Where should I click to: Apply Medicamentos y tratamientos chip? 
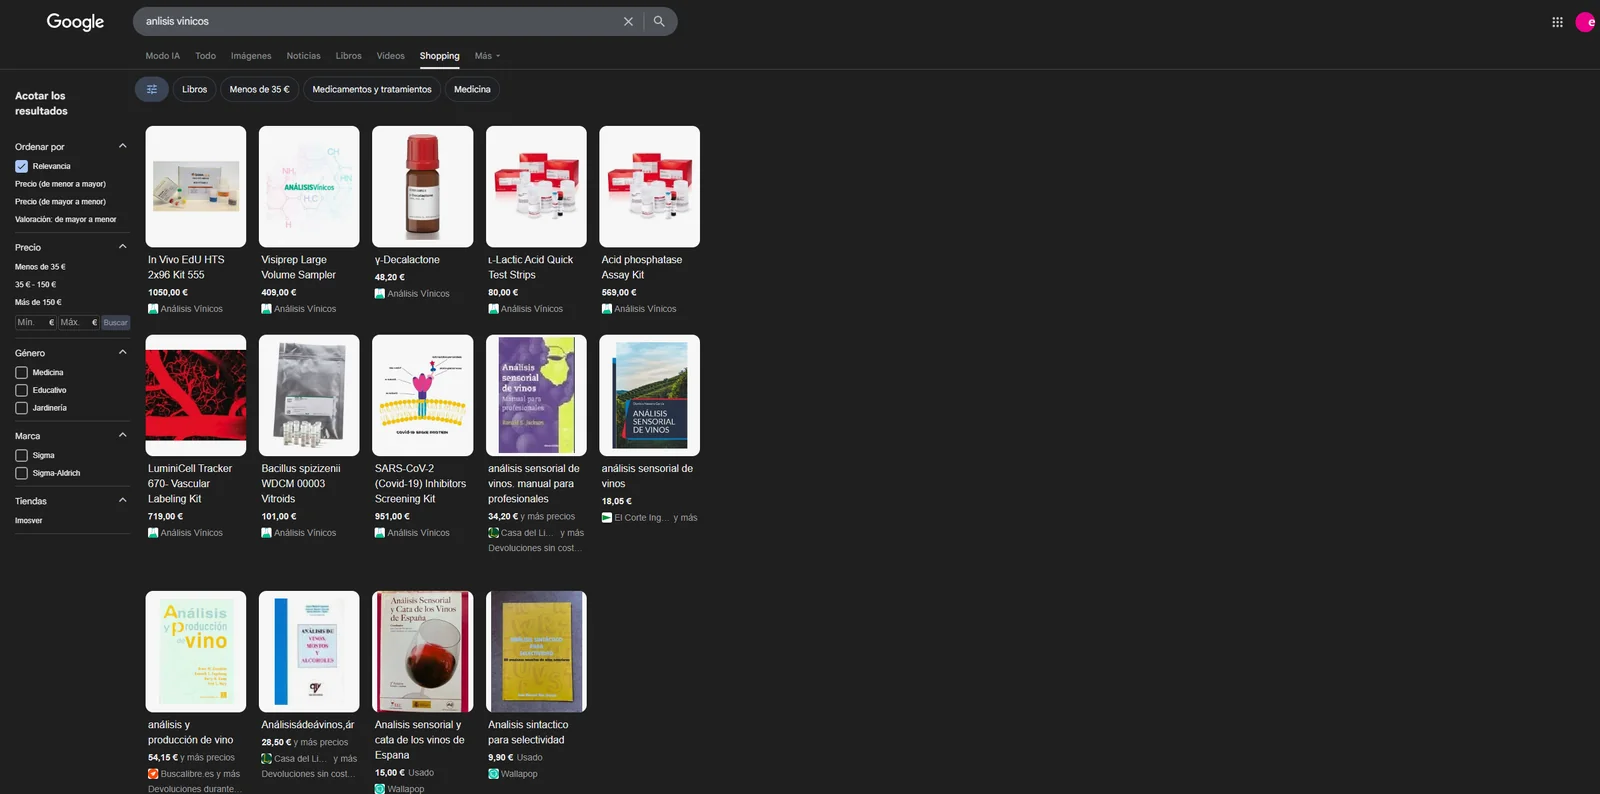372,89
